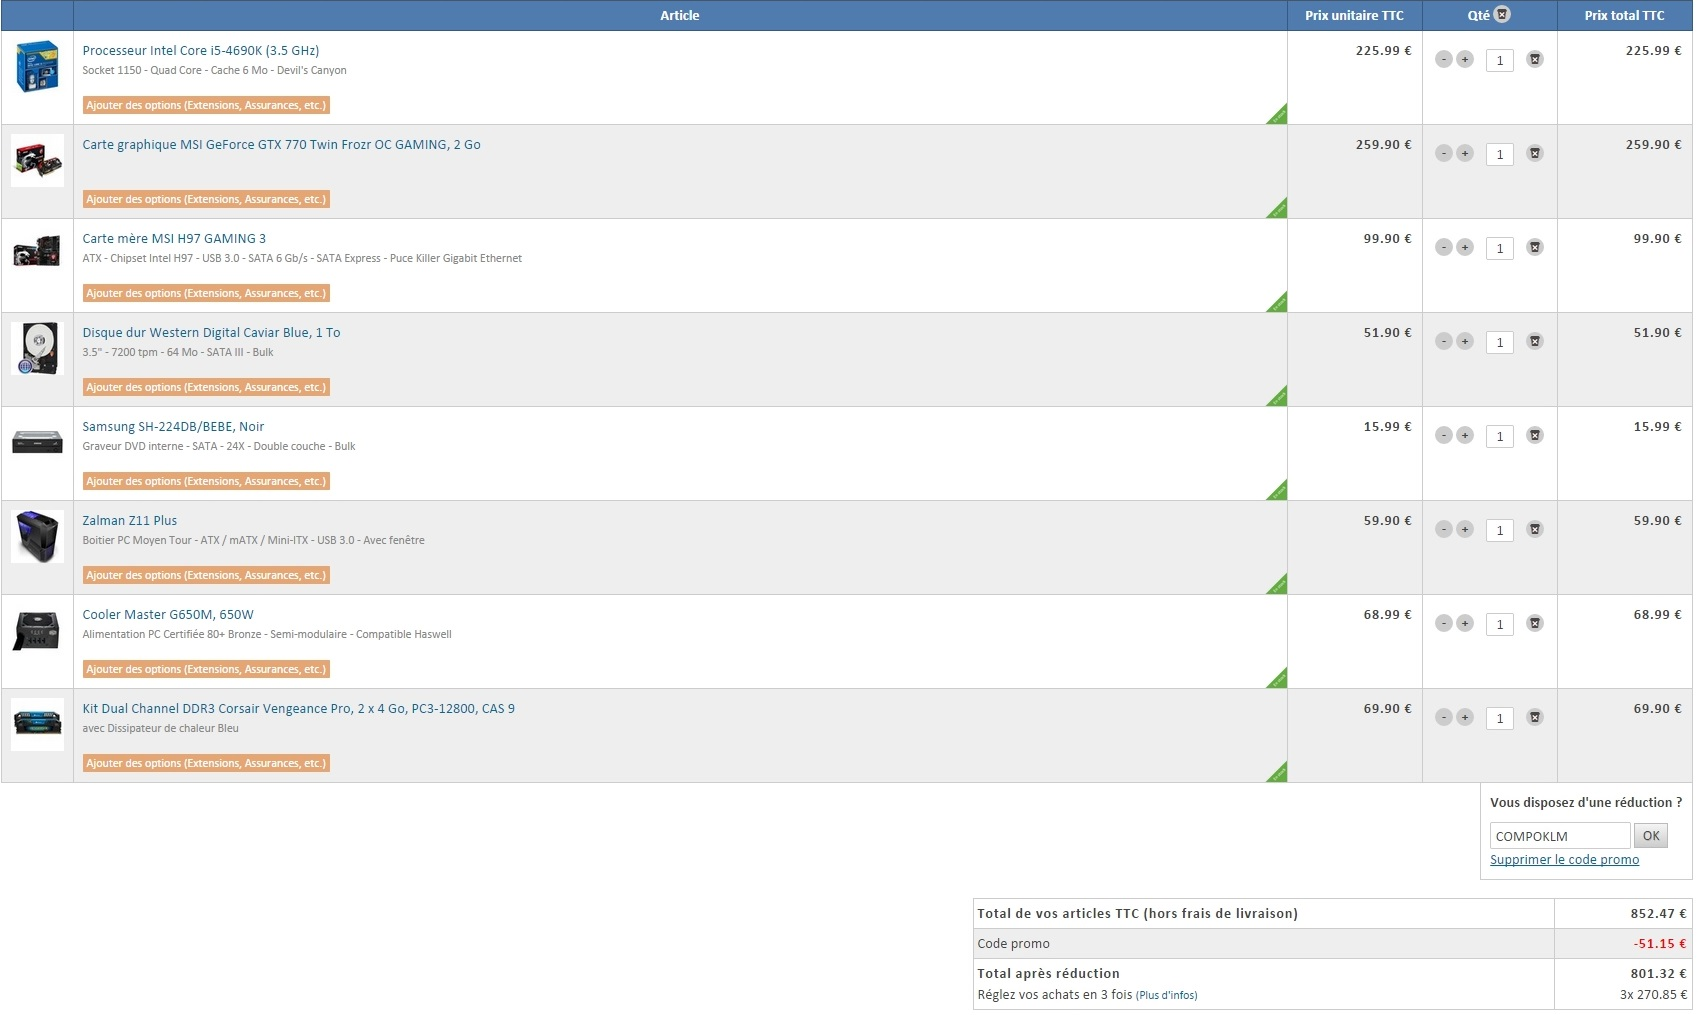Open Carte graphique MSI GeForce GTX 770 link
This screenshot has height=1015, width=1700.
[x=281, y=144]
